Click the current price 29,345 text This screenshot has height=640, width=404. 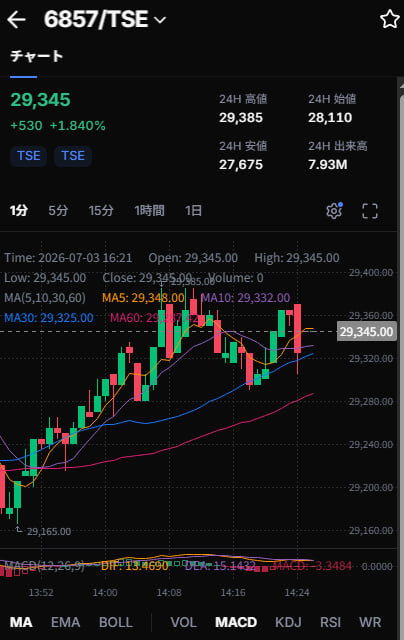[x=40, y=100]
